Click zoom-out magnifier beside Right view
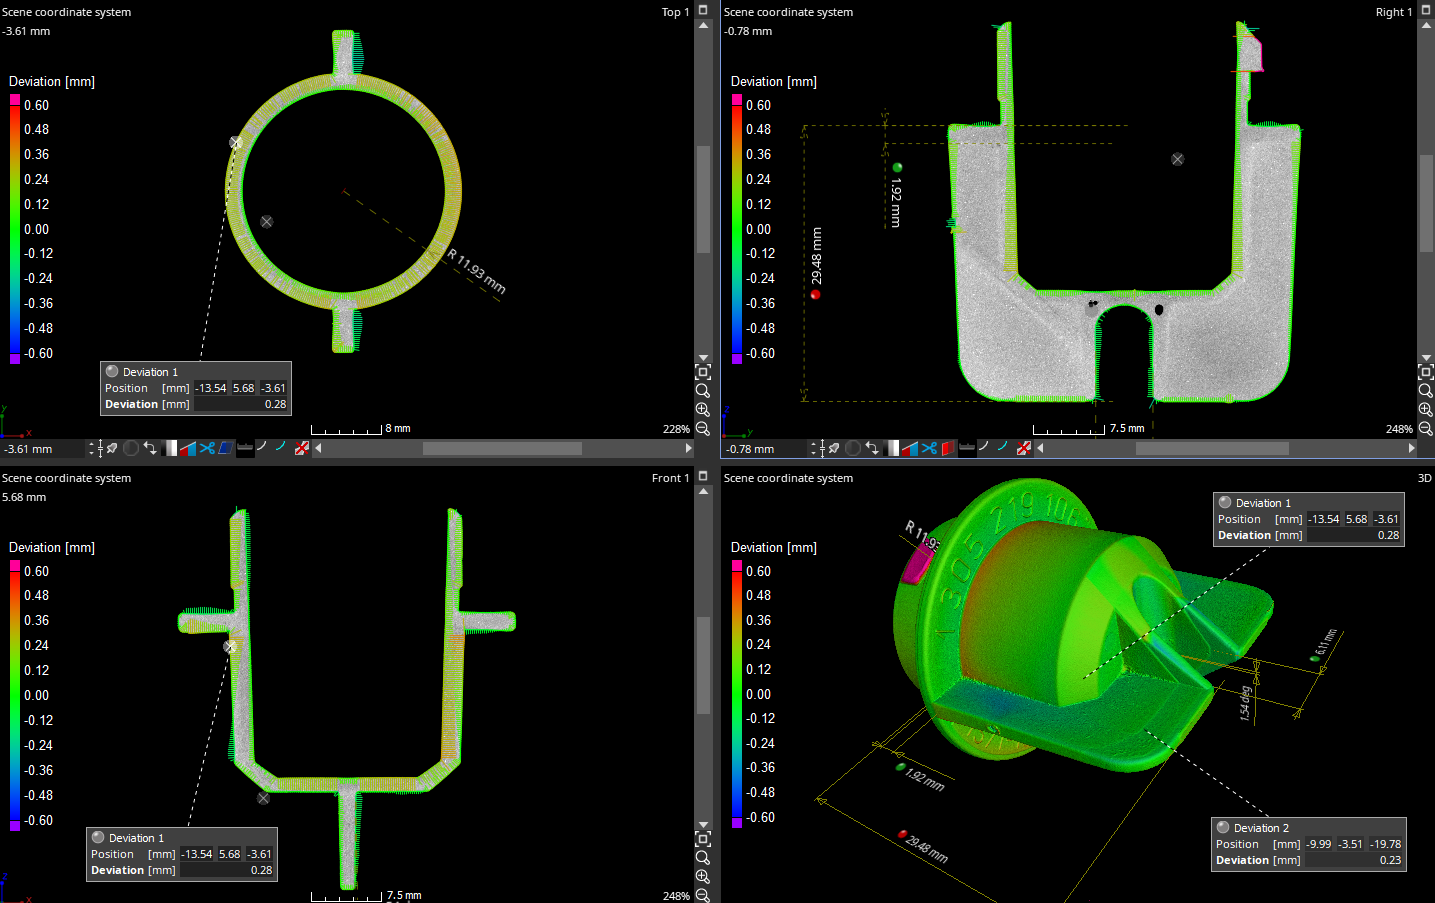This screenshot has width=1435, height=903. tap(1425, 429)
